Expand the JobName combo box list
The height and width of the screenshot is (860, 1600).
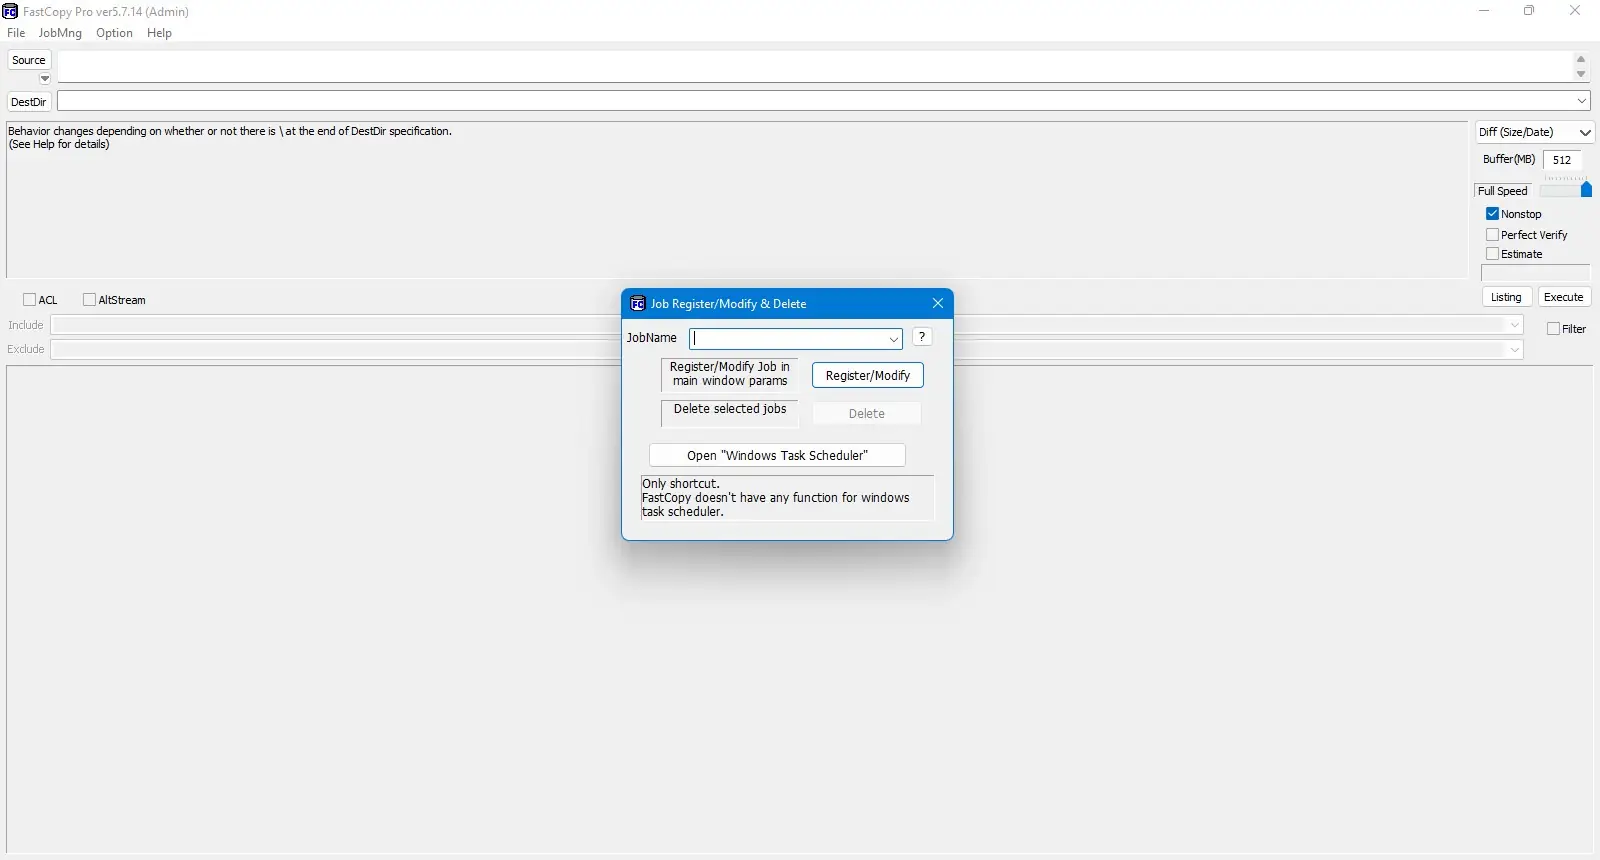(893, 339)
